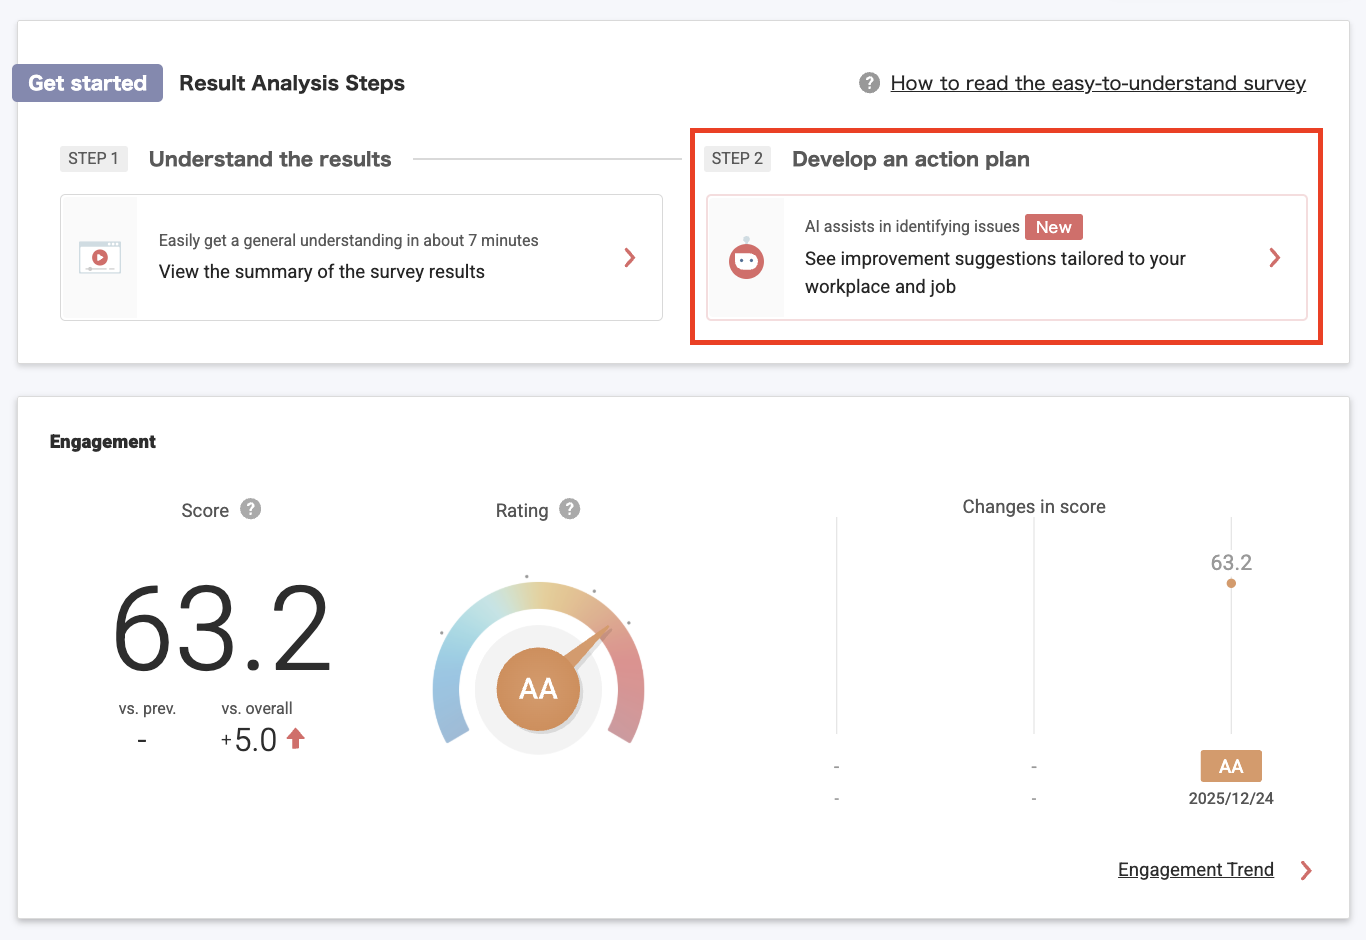Click the 63.2 data point on the chart
Image resolution: width=1366 pixels, height=940 pixels.
(x=1231, y=583)
